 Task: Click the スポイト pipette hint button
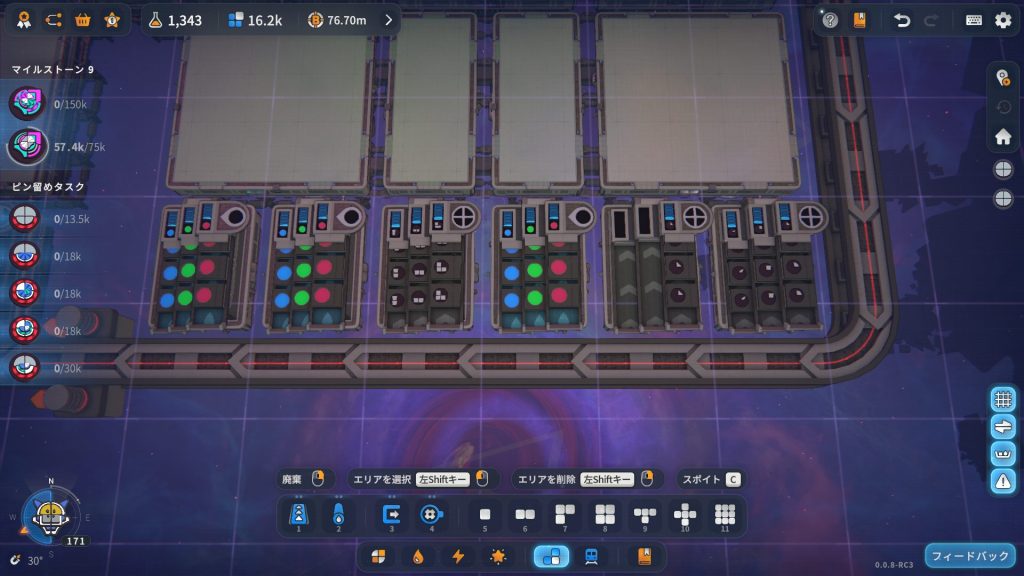(x=711, y=479)
